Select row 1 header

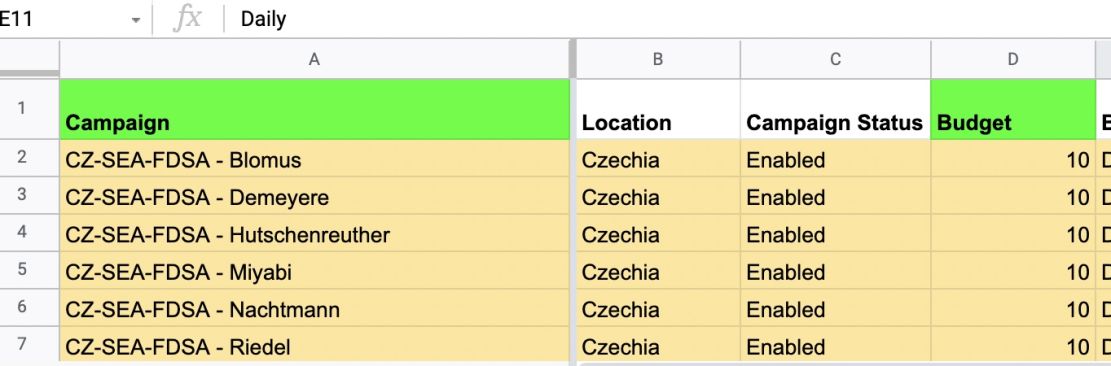point(22,109)
